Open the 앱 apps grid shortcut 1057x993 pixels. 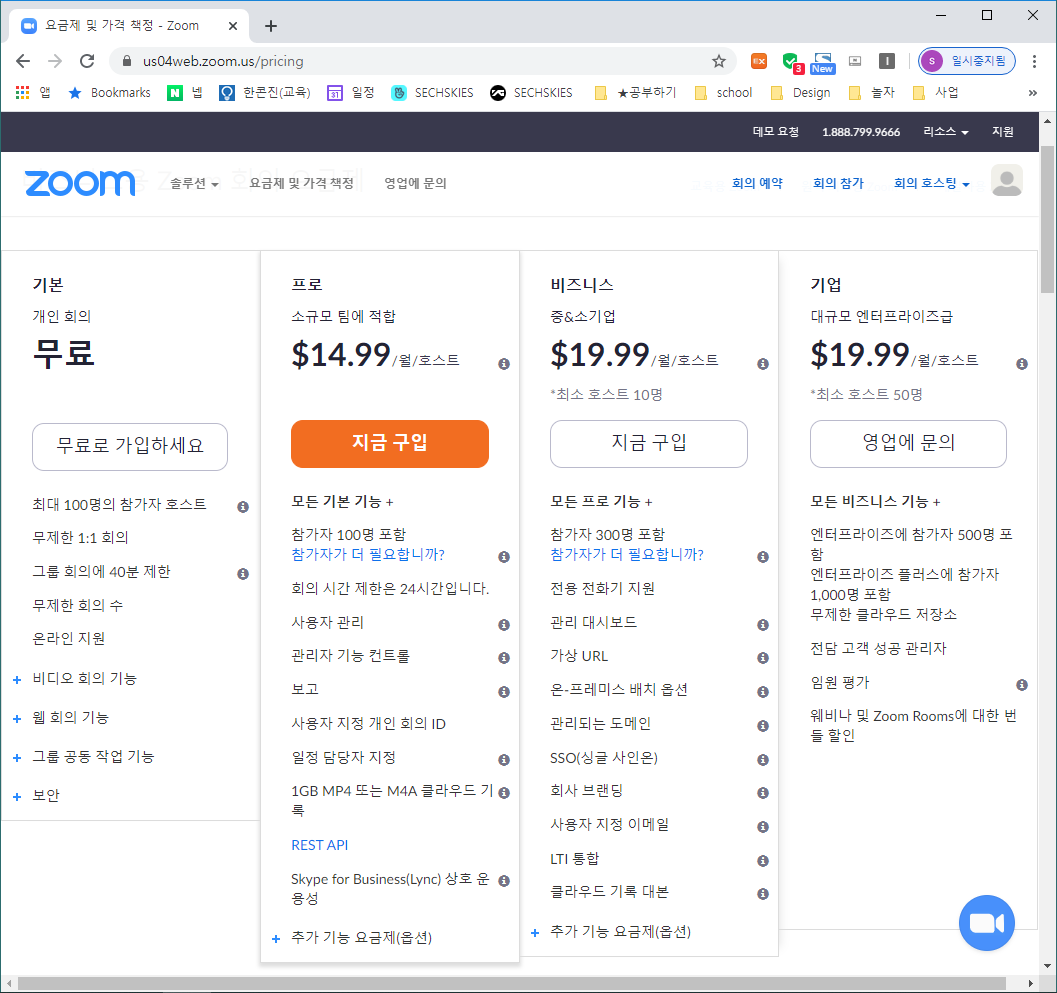click(32, 92)
